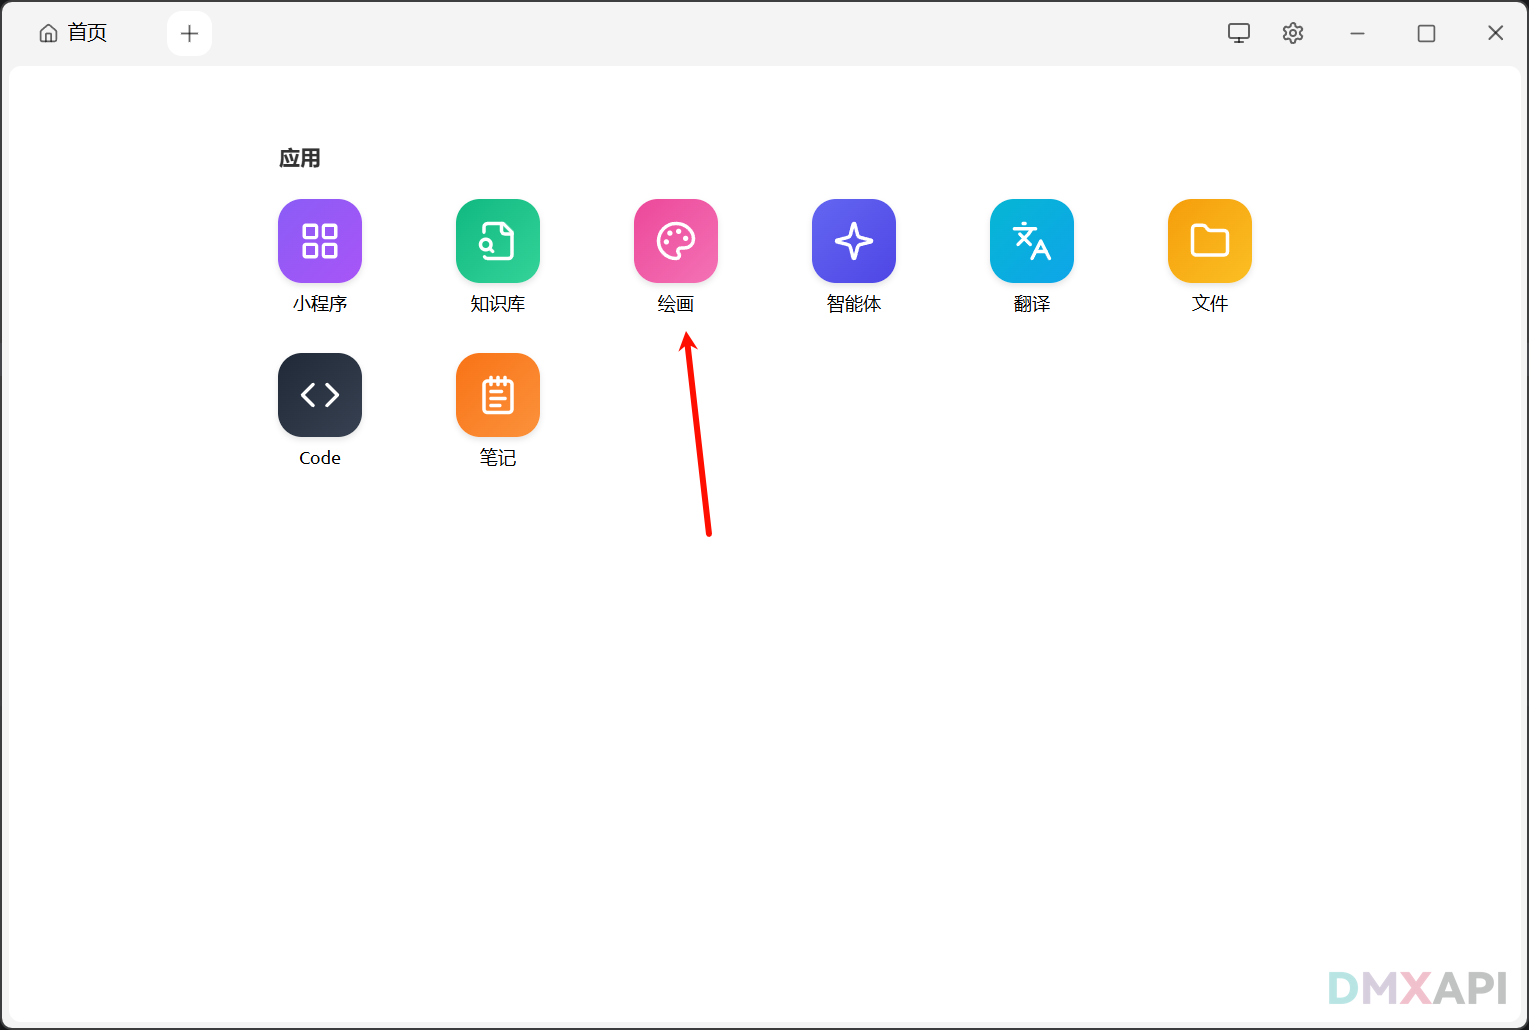This screenshot has width=1529, height=1030.
Task: Launch the pink 绘画 painting palette icon
Action: coord(676,241)
